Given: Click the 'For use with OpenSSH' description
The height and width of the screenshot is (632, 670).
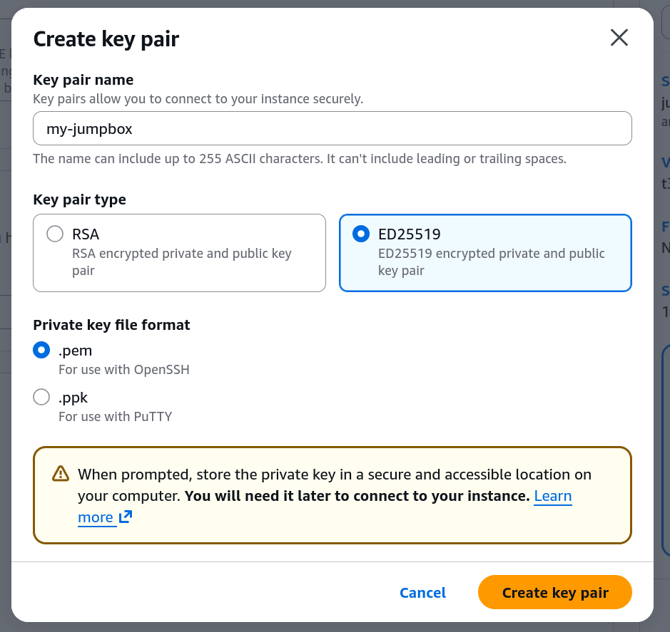Looking at the screenshot, I should [x=124, y=369].
